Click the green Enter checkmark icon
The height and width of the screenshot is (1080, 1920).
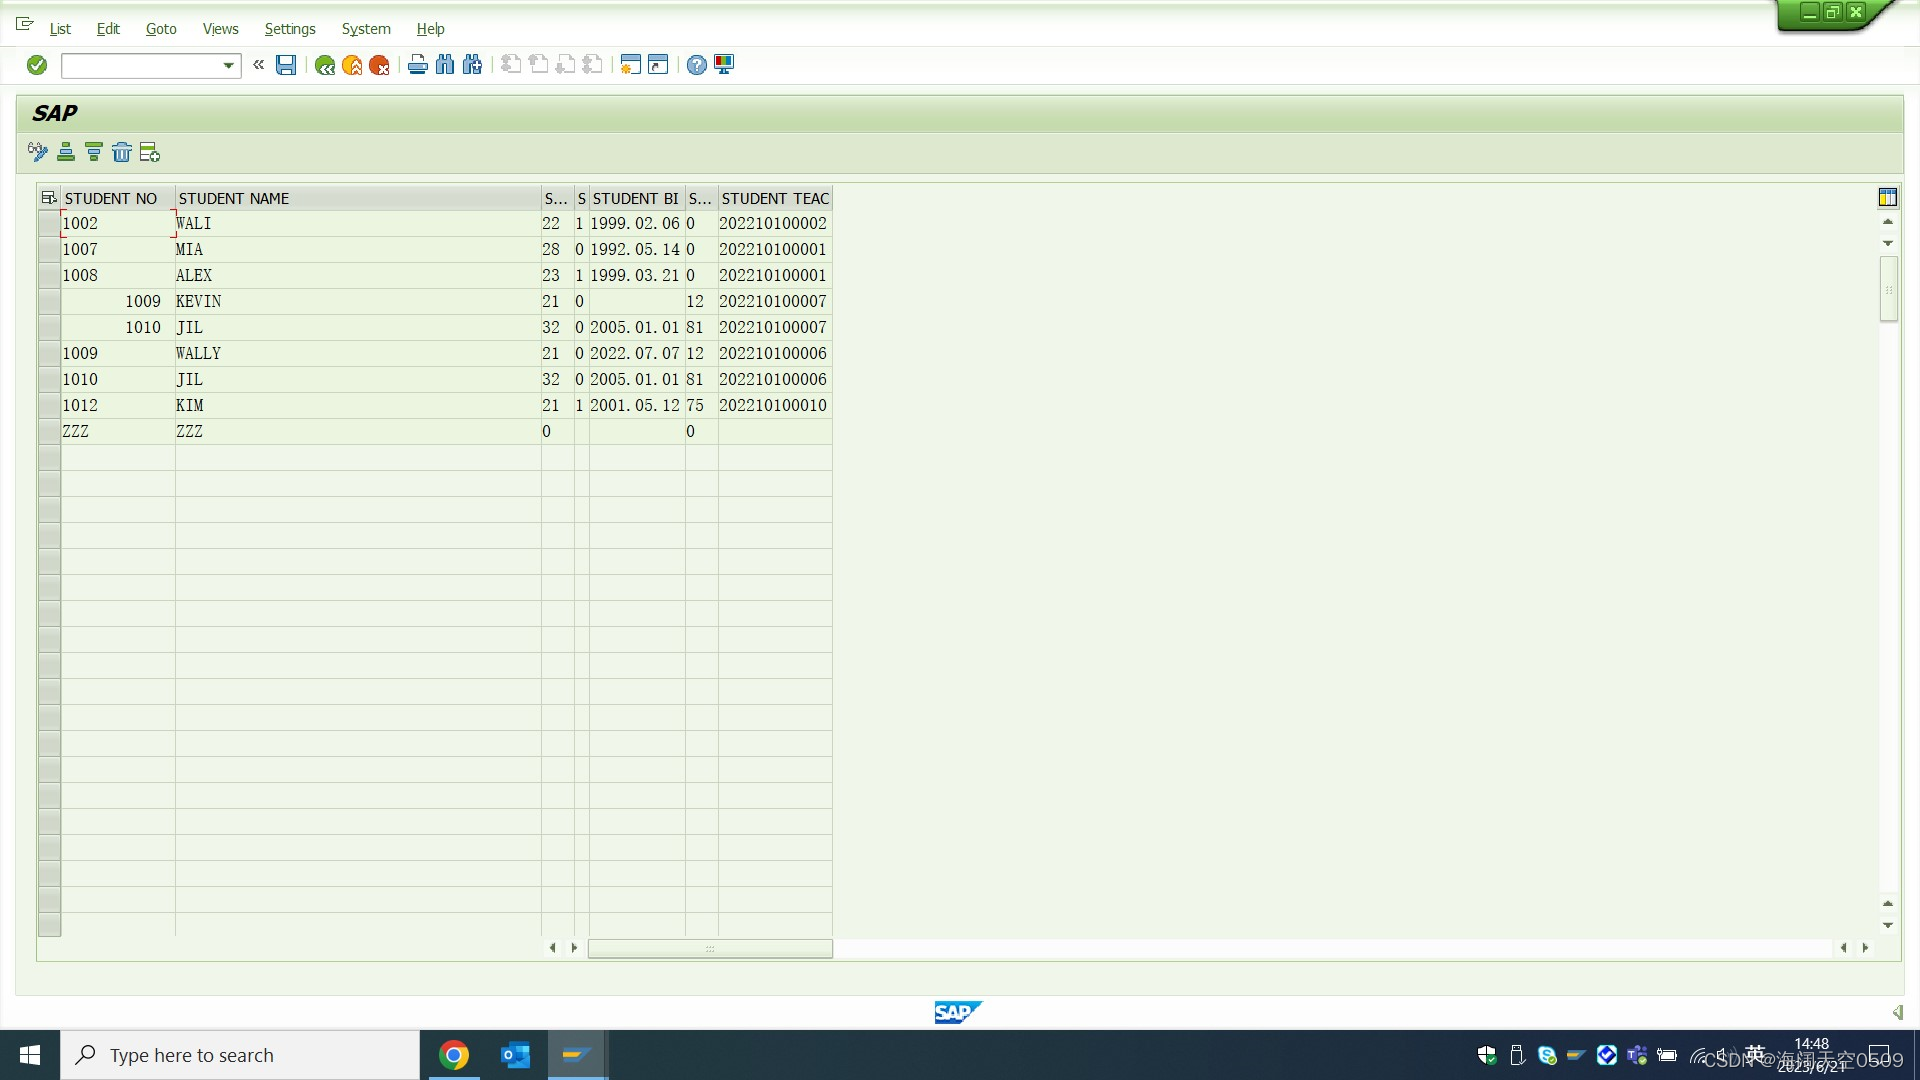click(x=37, y=65)
